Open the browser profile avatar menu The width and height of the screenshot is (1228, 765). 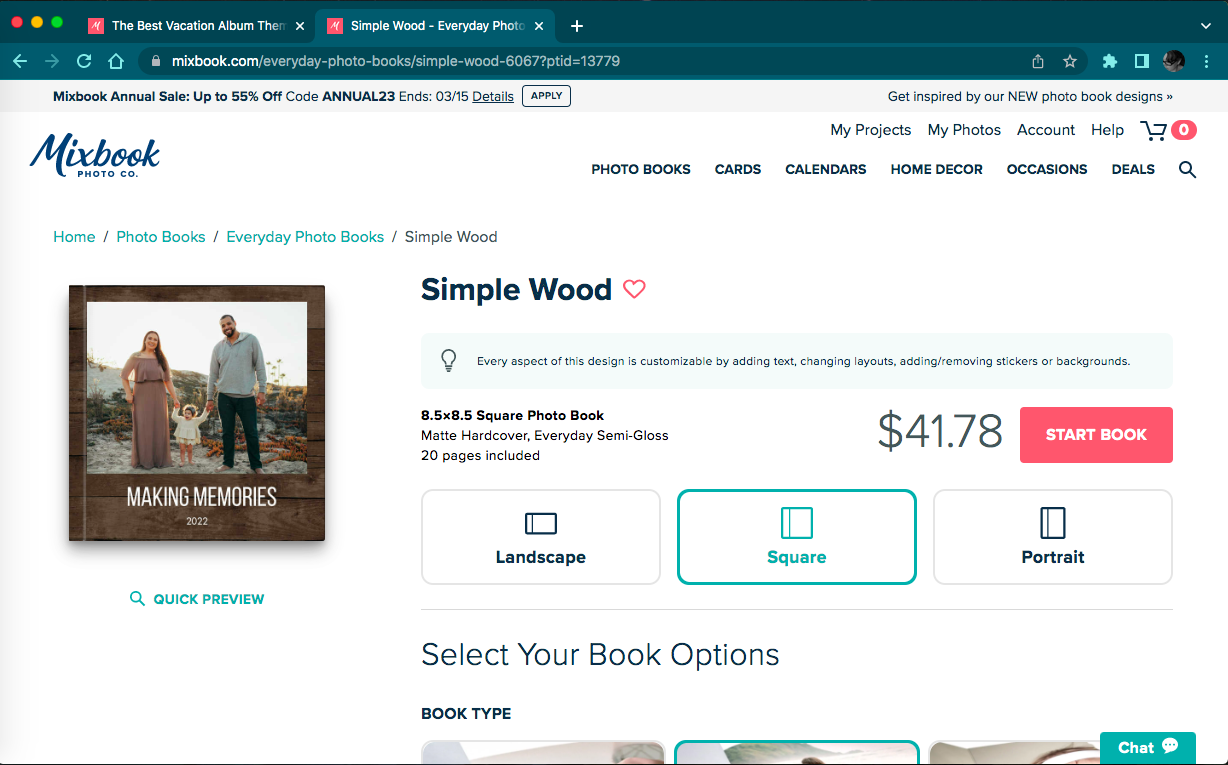tap(1173, 60)
